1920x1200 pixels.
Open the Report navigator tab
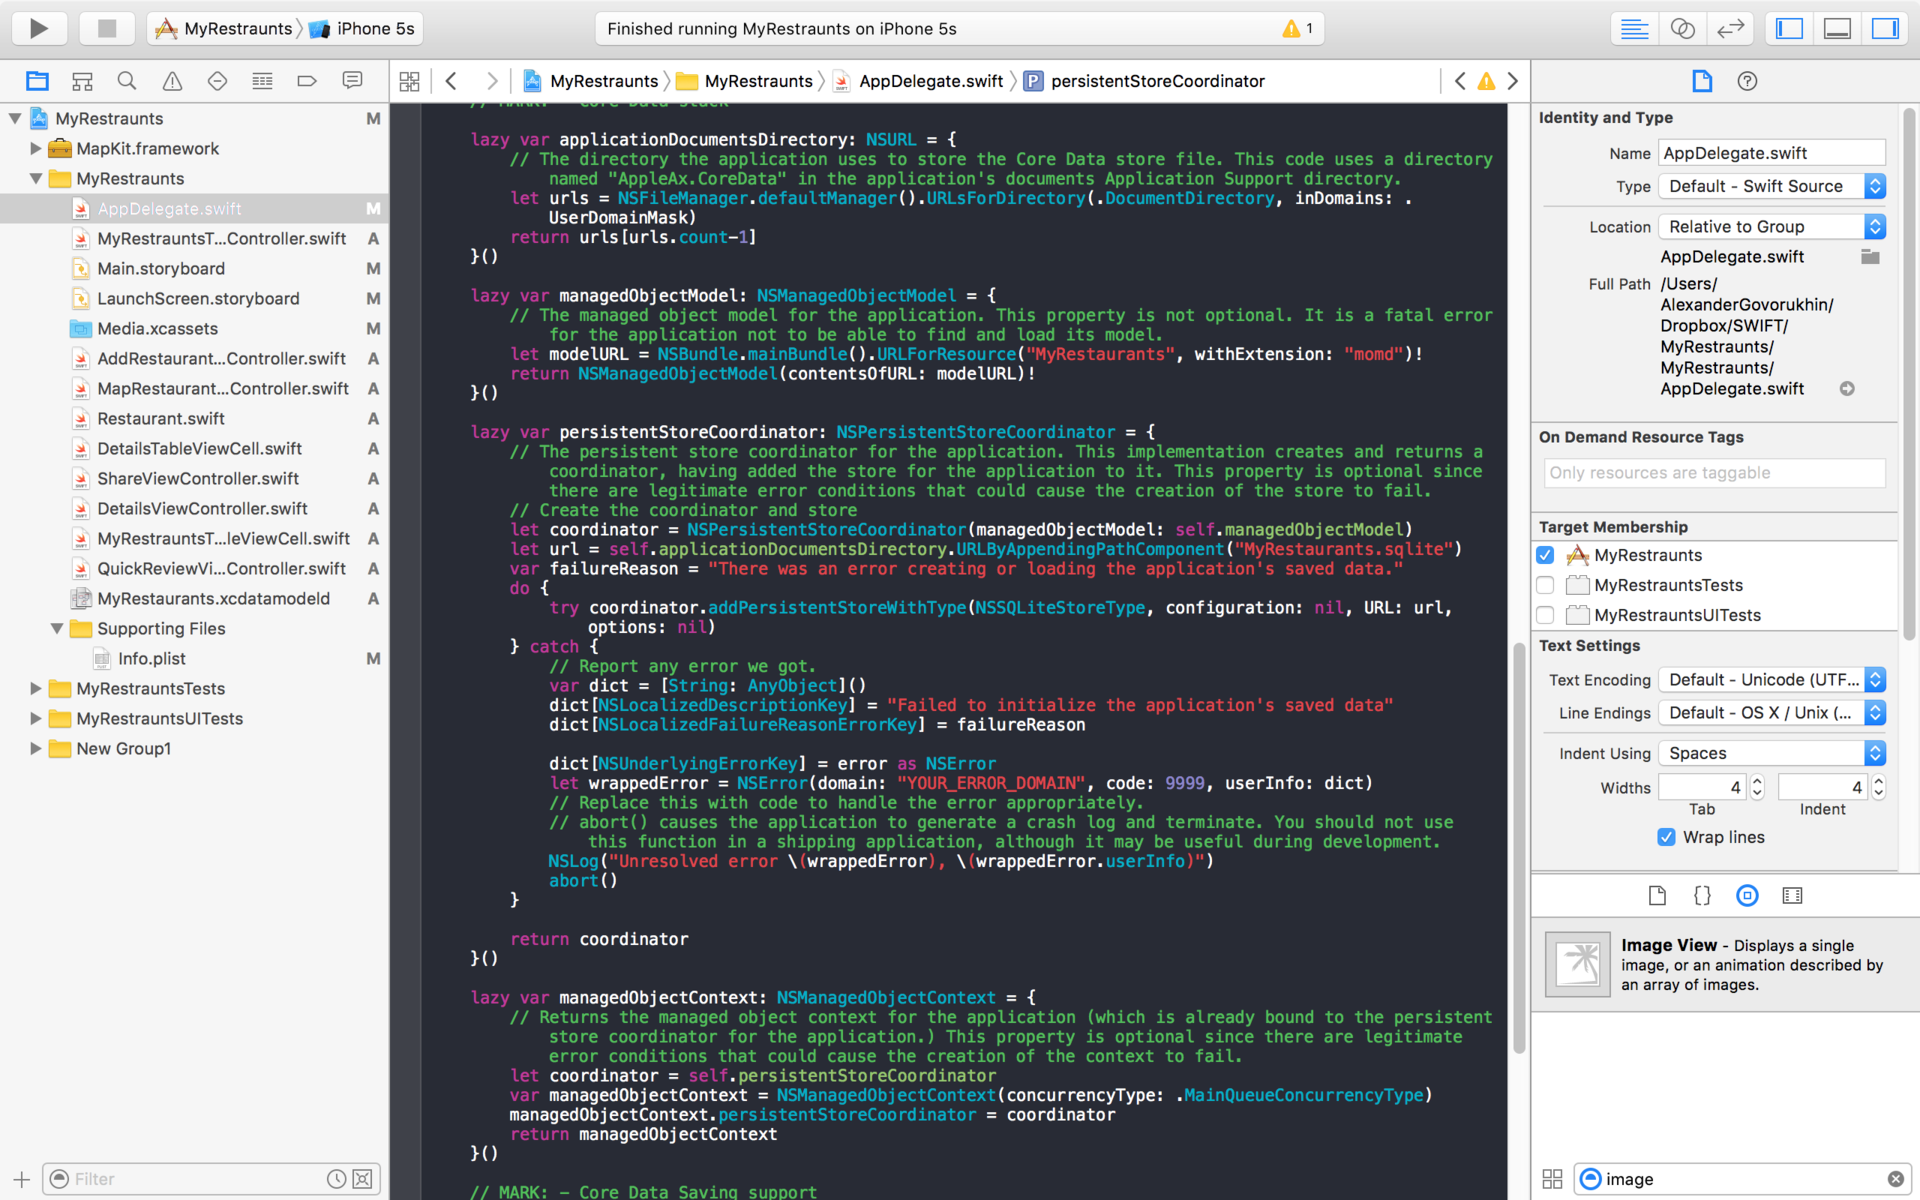(352, 81)
